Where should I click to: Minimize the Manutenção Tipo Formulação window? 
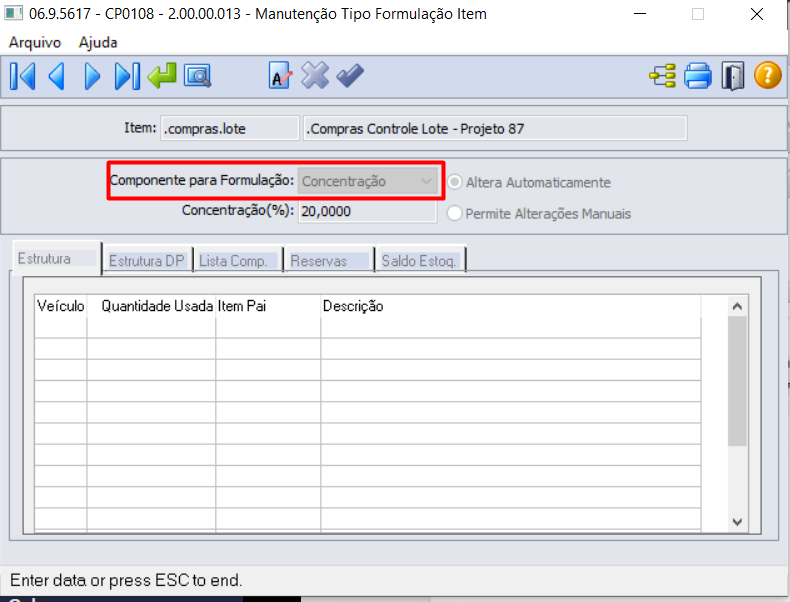tap(640, 14)
